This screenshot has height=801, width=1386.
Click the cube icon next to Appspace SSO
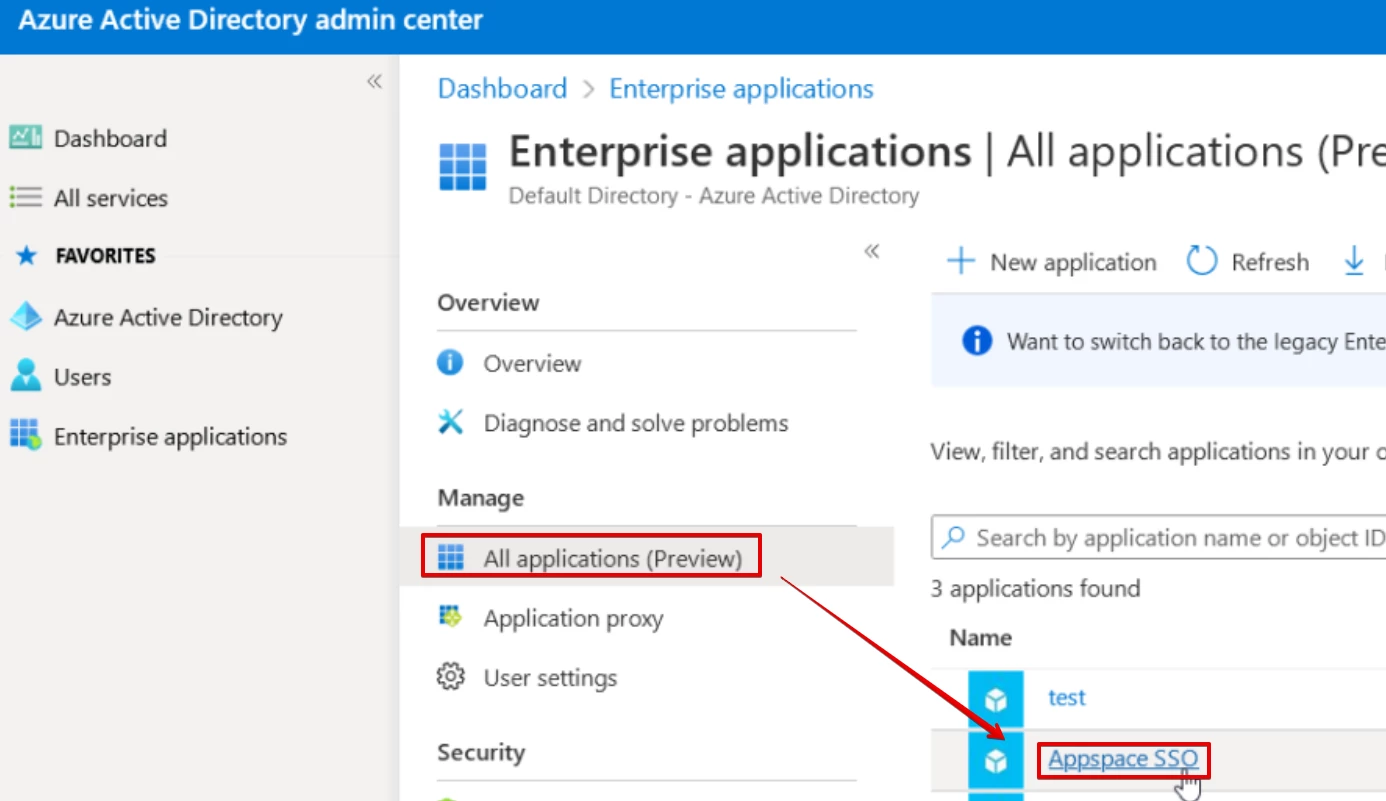tap(996, 761)
